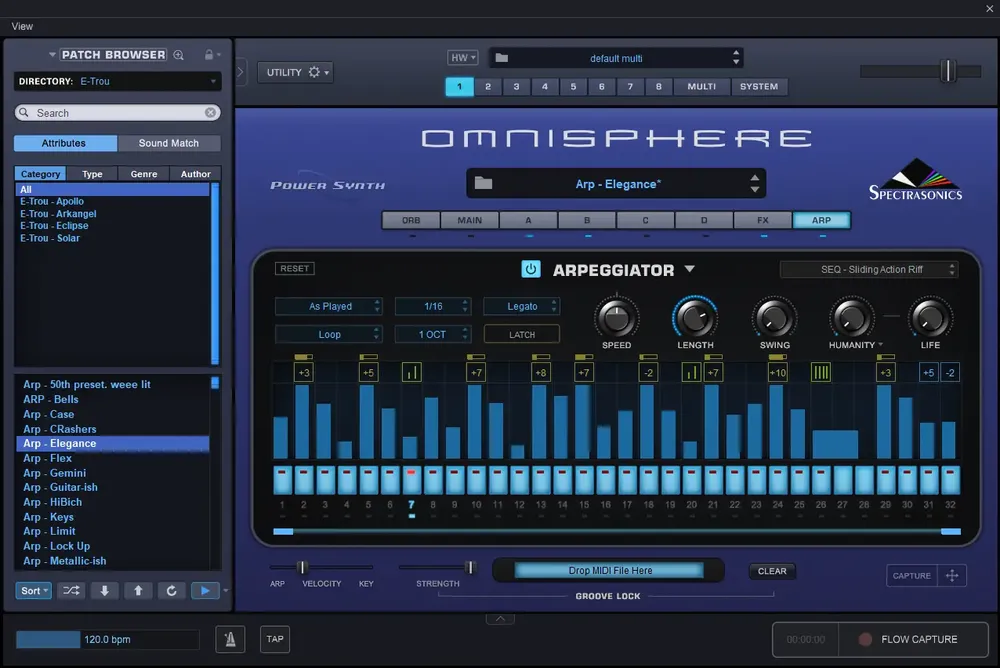Screen dimensions: 1000x668
Task: Switch to the MAIN tab
Action: coord(469,220)
